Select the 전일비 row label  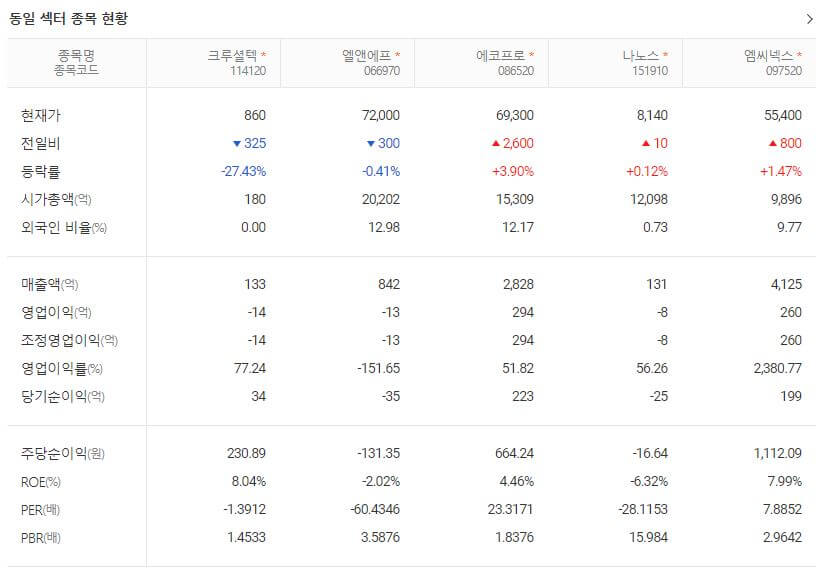point(41,143)
